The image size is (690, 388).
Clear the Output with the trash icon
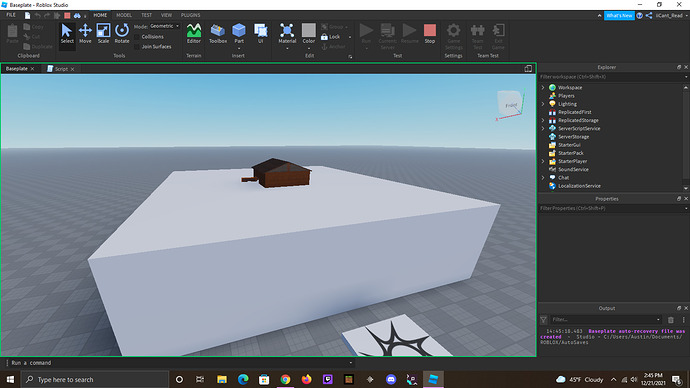(671, 320)
